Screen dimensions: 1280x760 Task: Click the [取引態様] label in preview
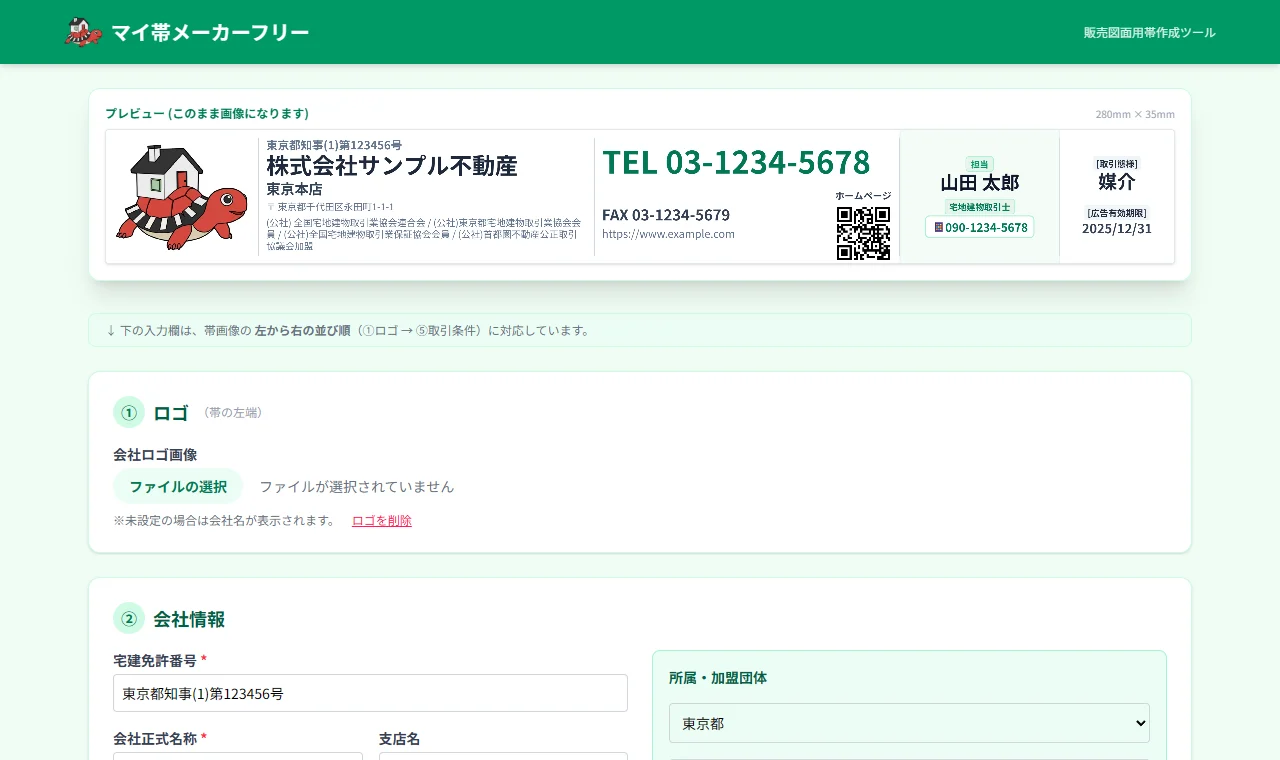coord(1117,163)
